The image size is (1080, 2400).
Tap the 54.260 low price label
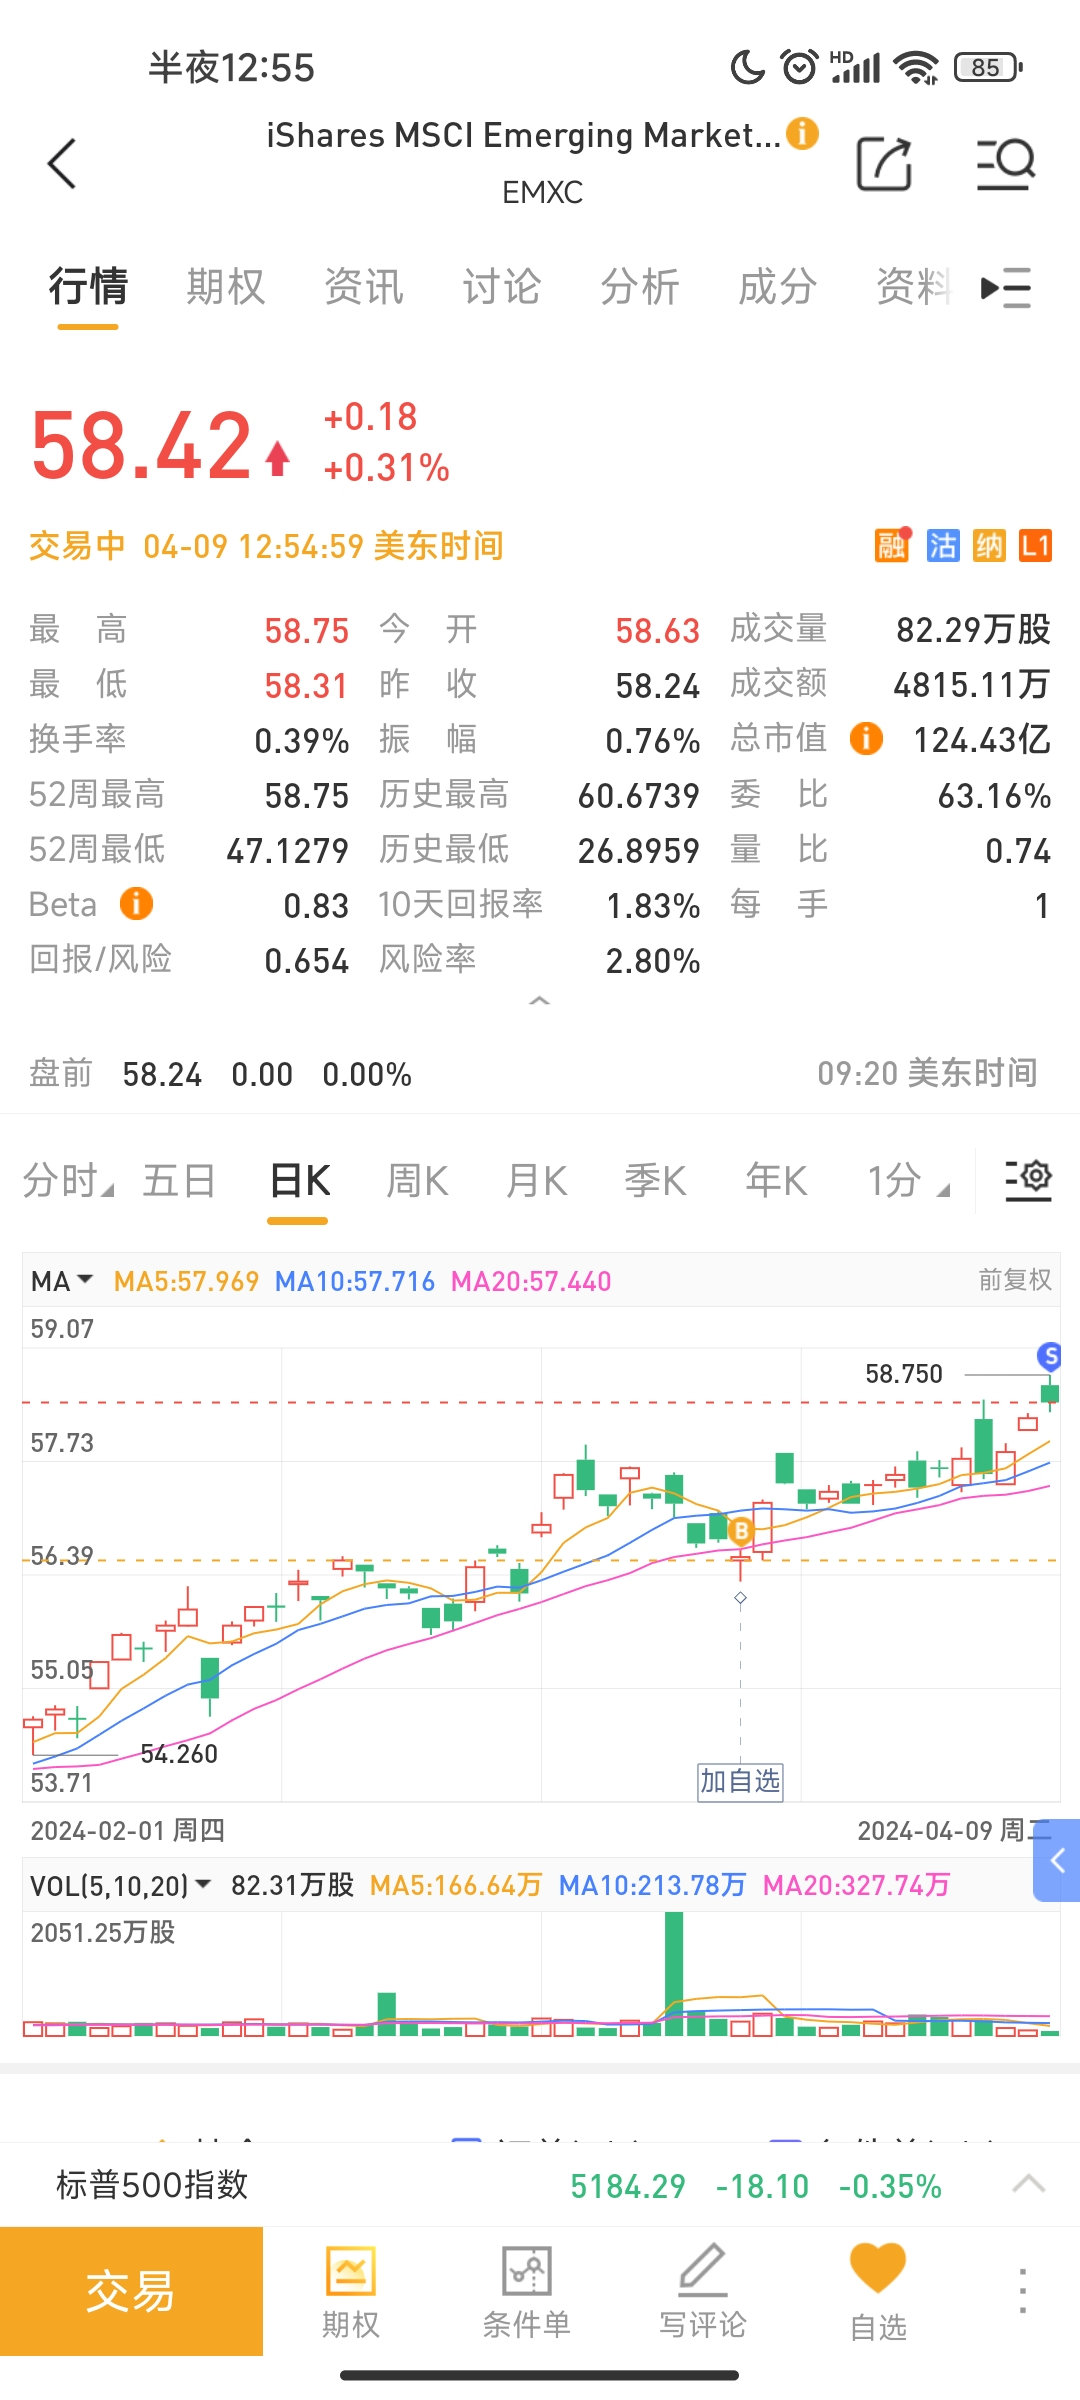pos(179,1753)
